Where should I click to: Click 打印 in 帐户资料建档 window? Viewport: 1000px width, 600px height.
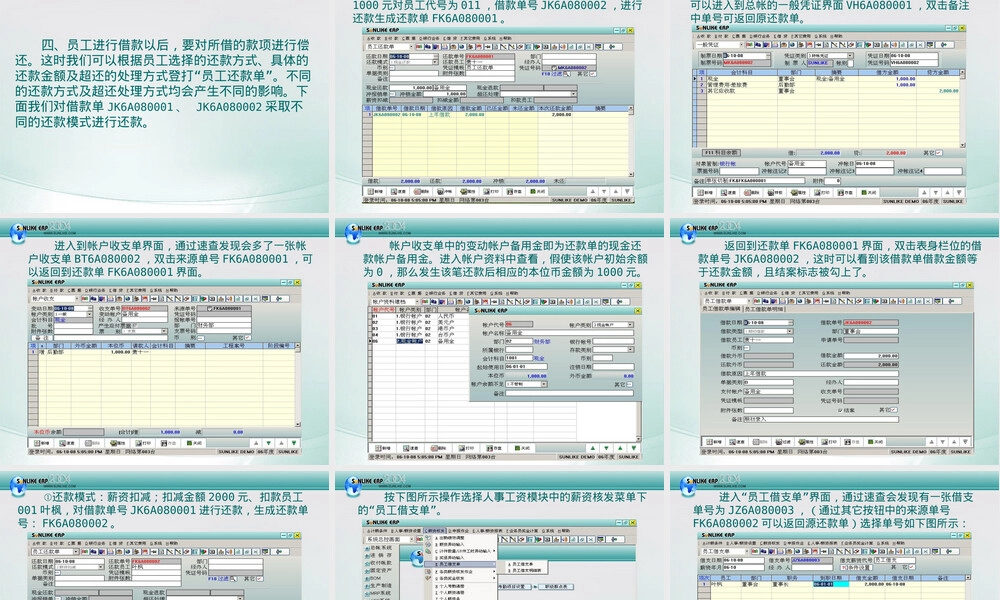click(466, 448)
